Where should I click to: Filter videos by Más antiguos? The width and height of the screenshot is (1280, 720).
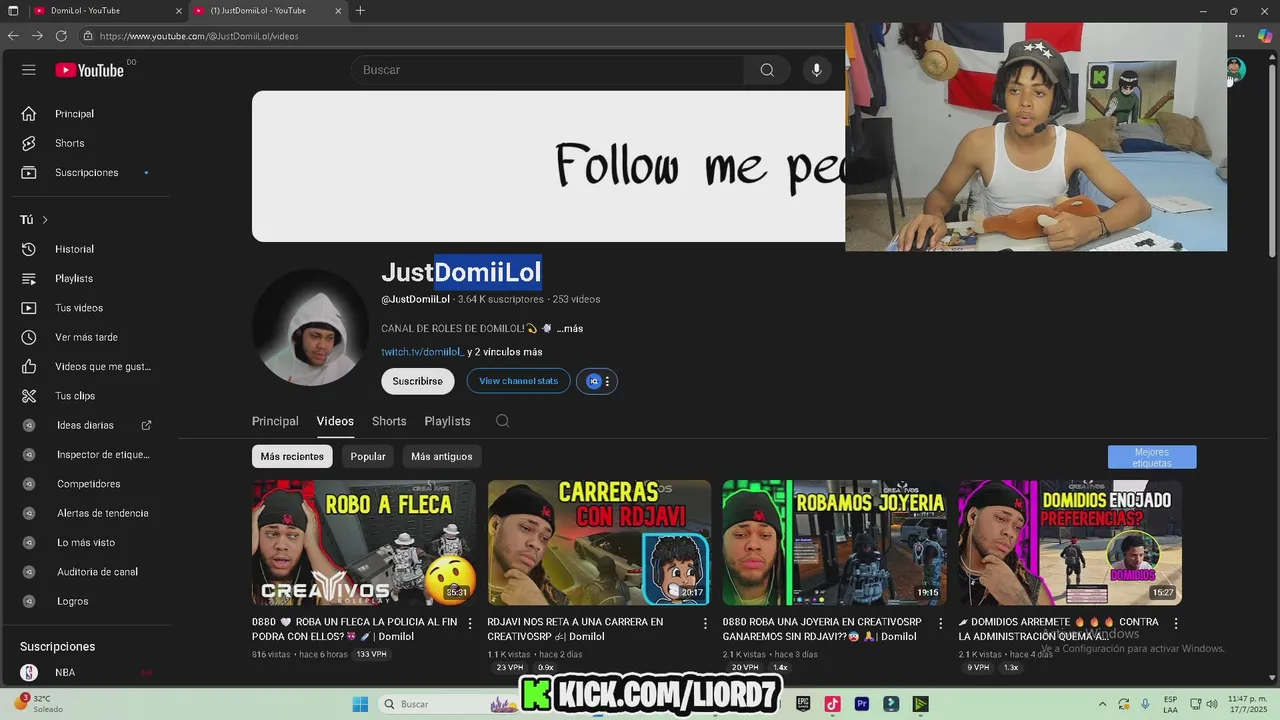(x=441, y=456)
